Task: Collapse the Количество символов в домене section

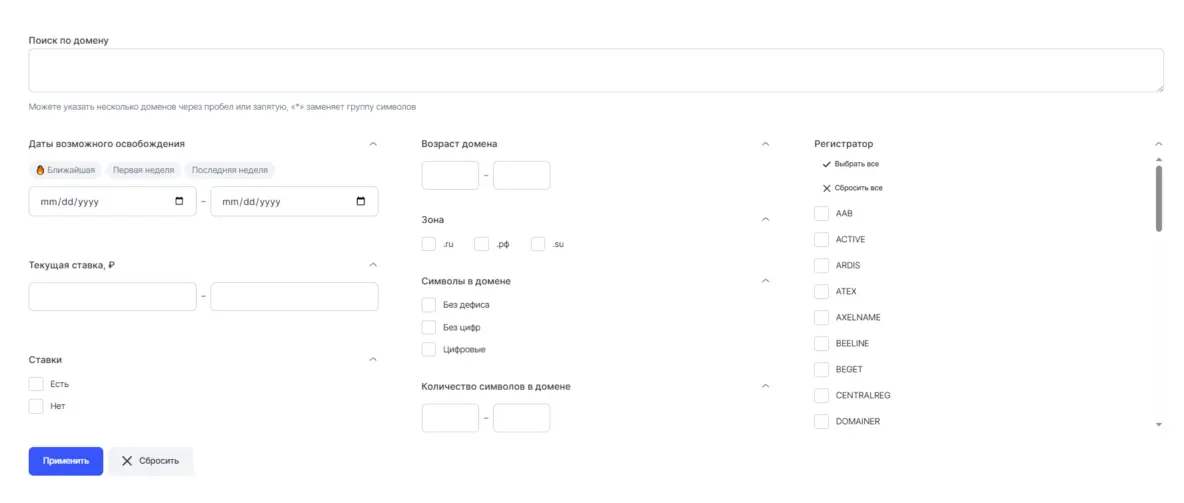Action: click(x=765, y=386)
